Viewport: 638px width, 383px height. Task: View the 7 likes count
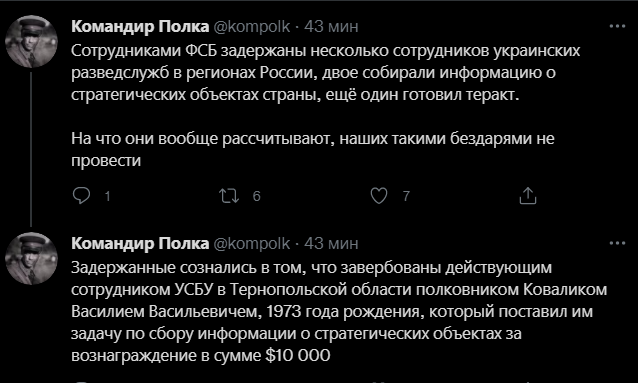[x=406, y=197]
